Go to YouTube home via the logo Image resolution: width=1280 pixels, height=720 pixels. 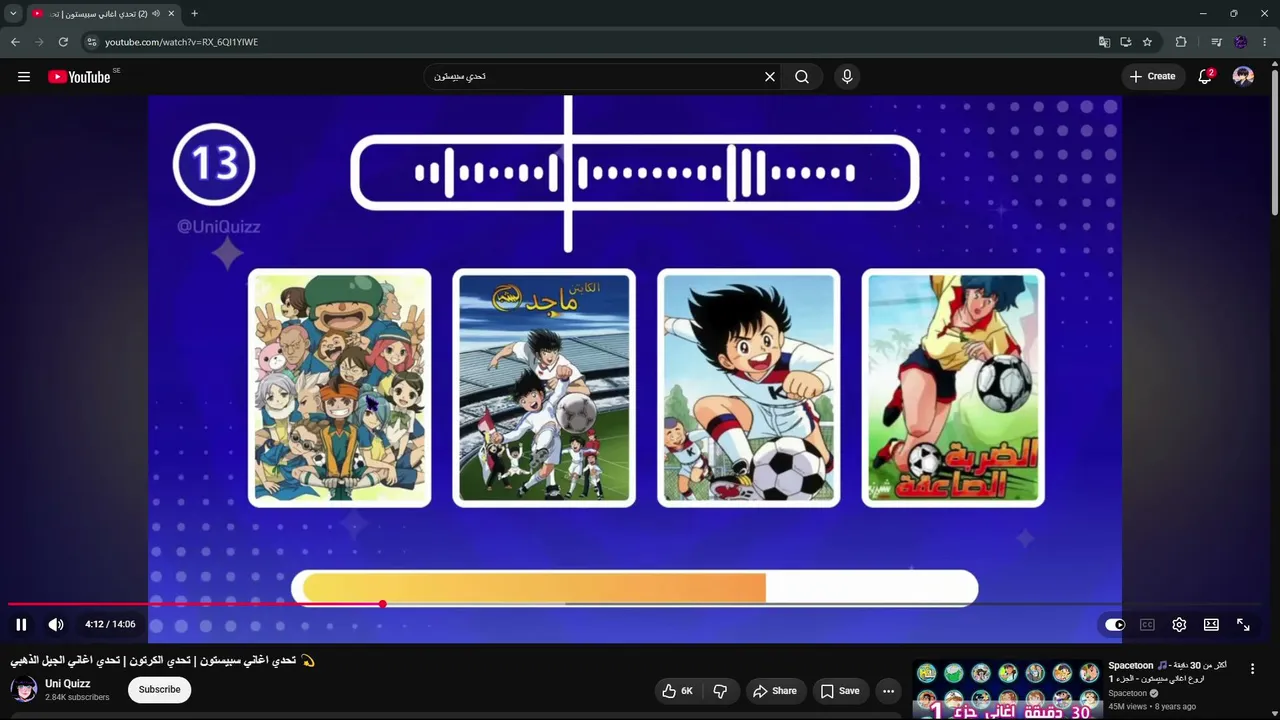click(x=79, y=77)
